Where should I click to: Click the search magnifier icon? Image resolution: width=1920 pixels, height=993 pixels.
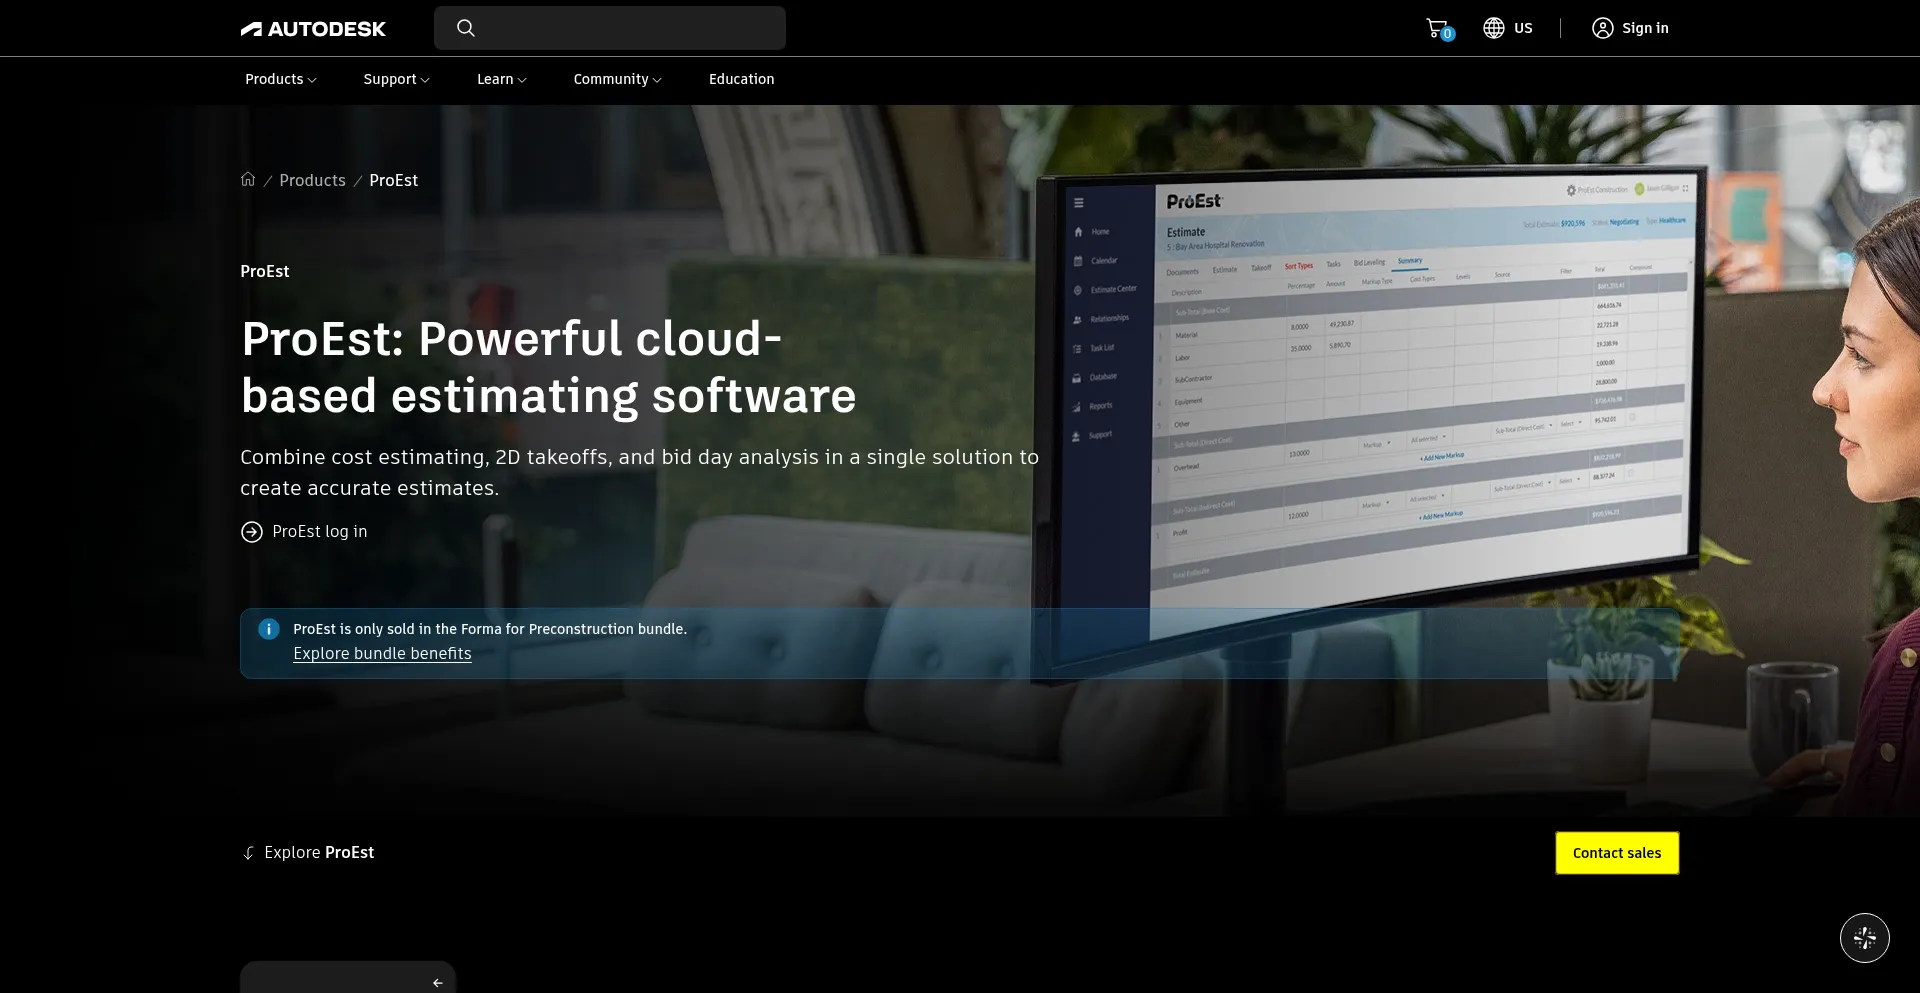(466, 28)
